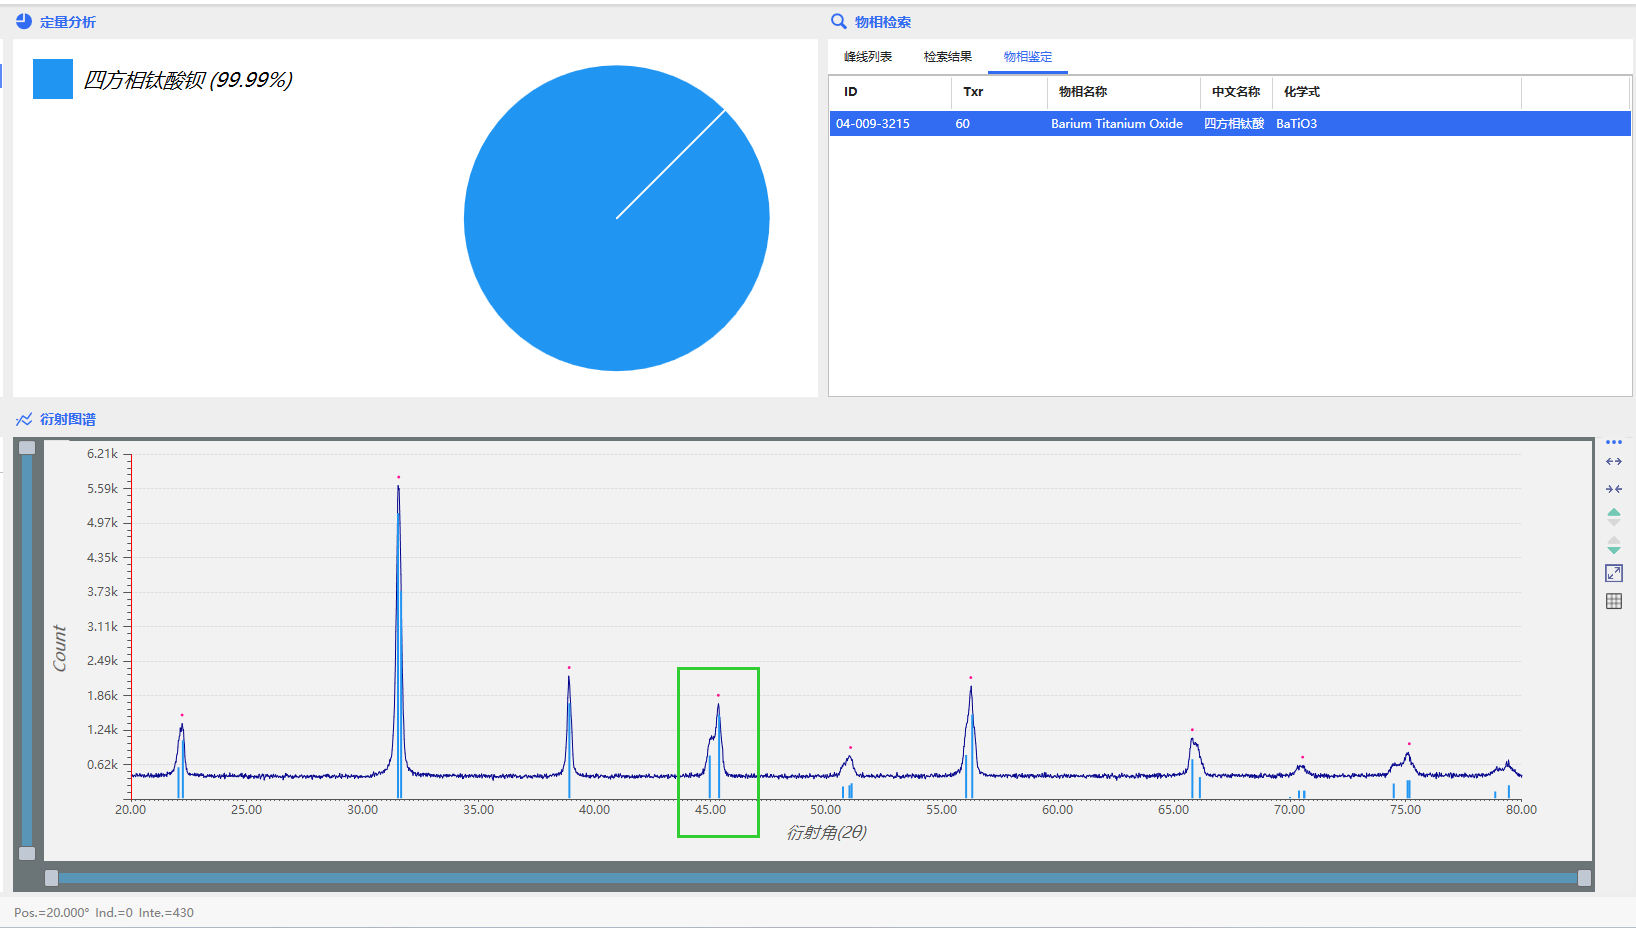The width and height of the screenshot is (1636, 928).
Task: Click the pie chart icon beside 定量分析
Action: 24,21
